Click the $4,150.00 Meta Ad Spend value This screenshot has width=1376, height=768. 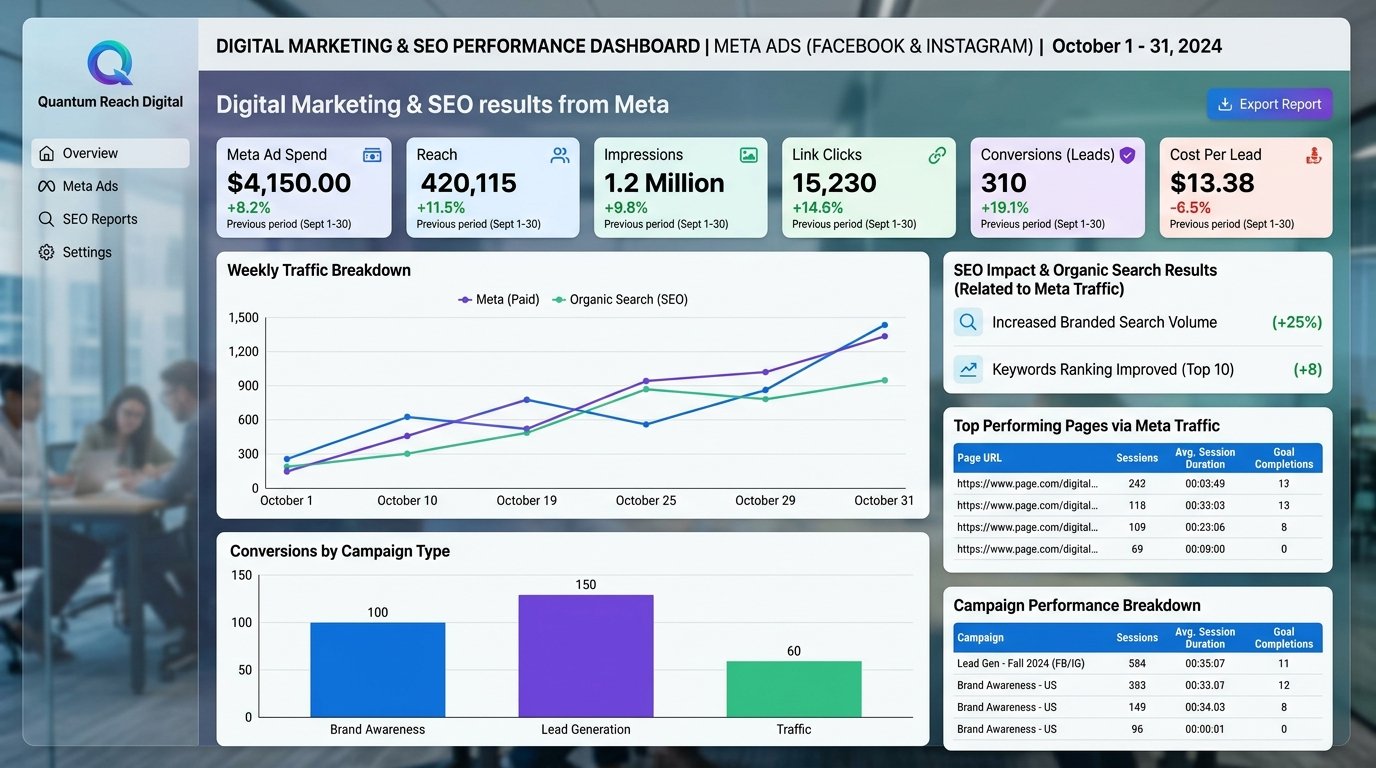289,183
